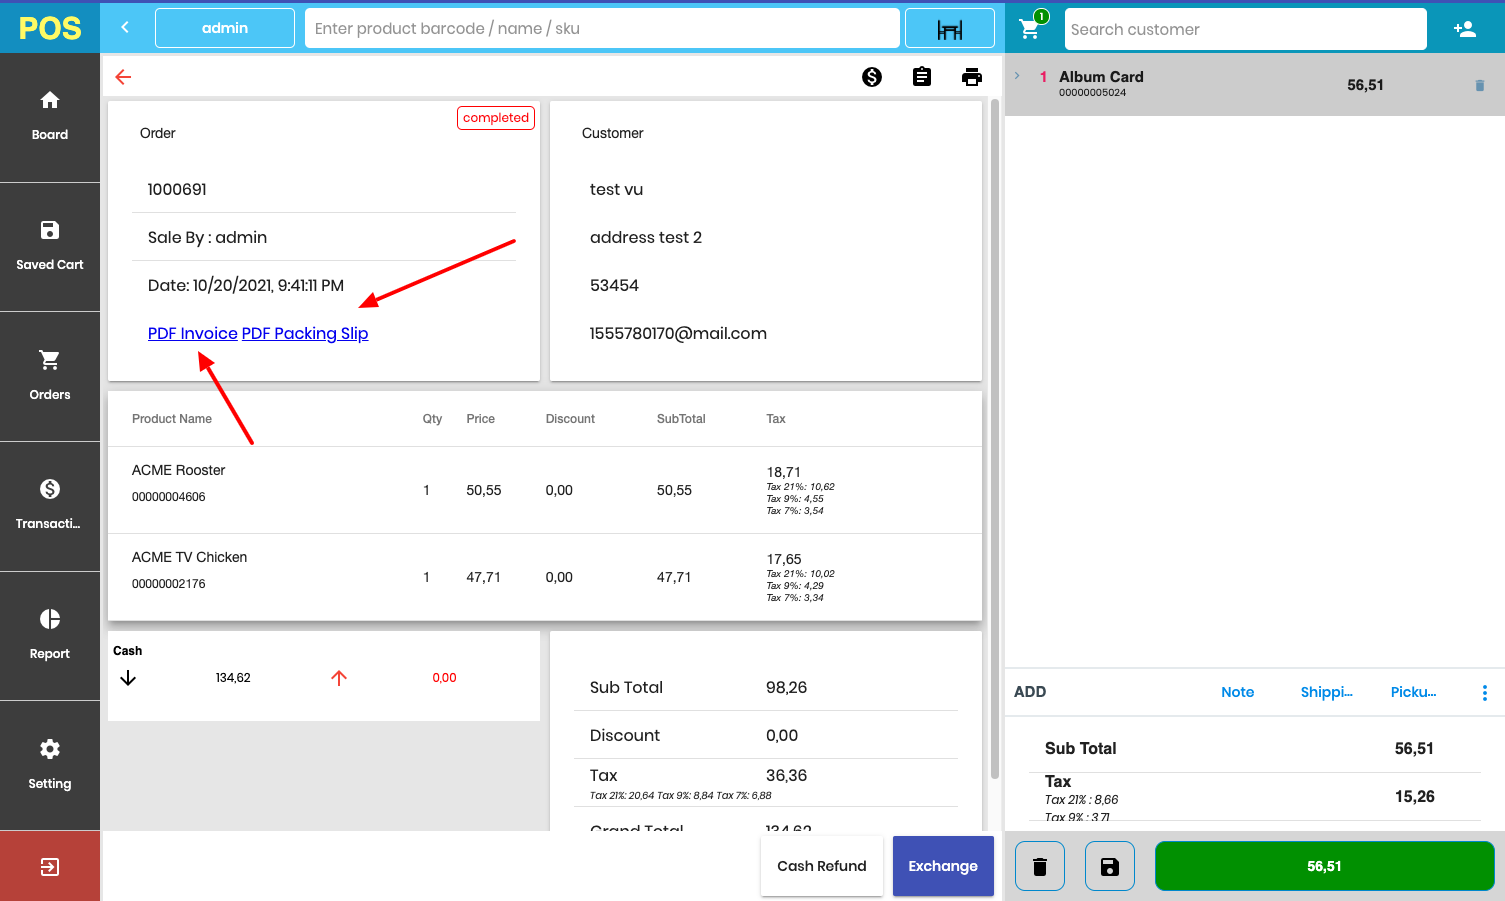This screenshot has height=901, width=1505.
Task: Click the Album Card item name
Action: [1101, 77]
